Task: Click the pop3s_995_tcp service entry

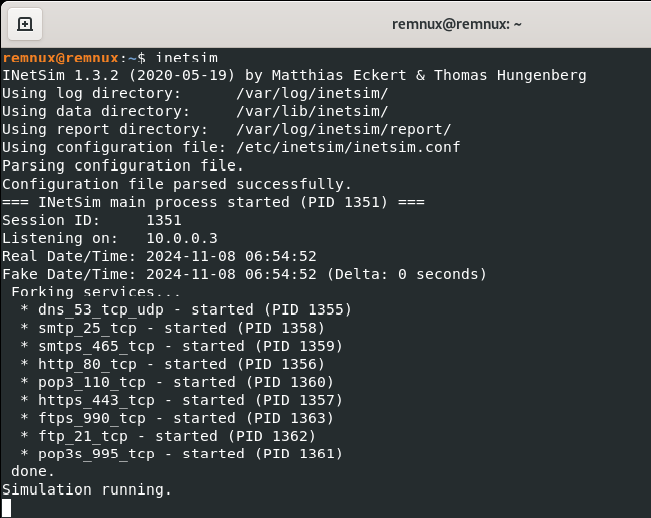Action: pos(181,454)
